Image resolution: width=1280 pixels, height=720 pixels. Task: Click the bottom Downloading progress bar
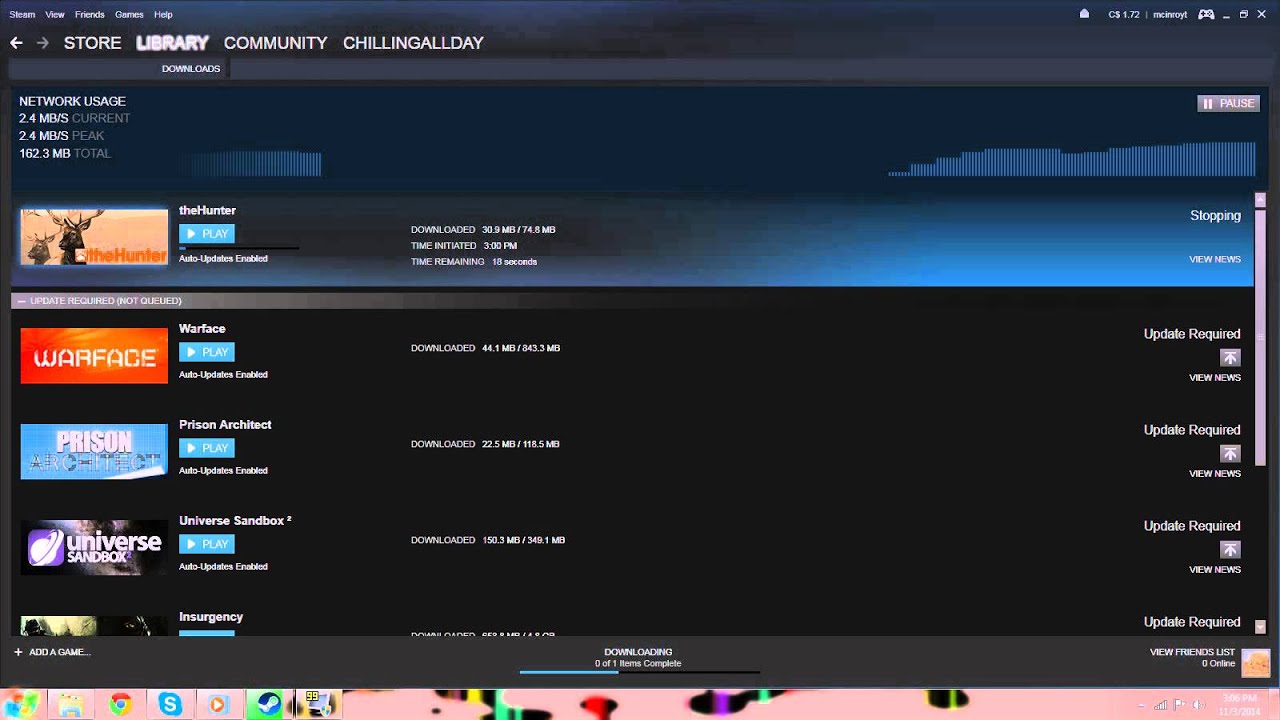[639, 672]
